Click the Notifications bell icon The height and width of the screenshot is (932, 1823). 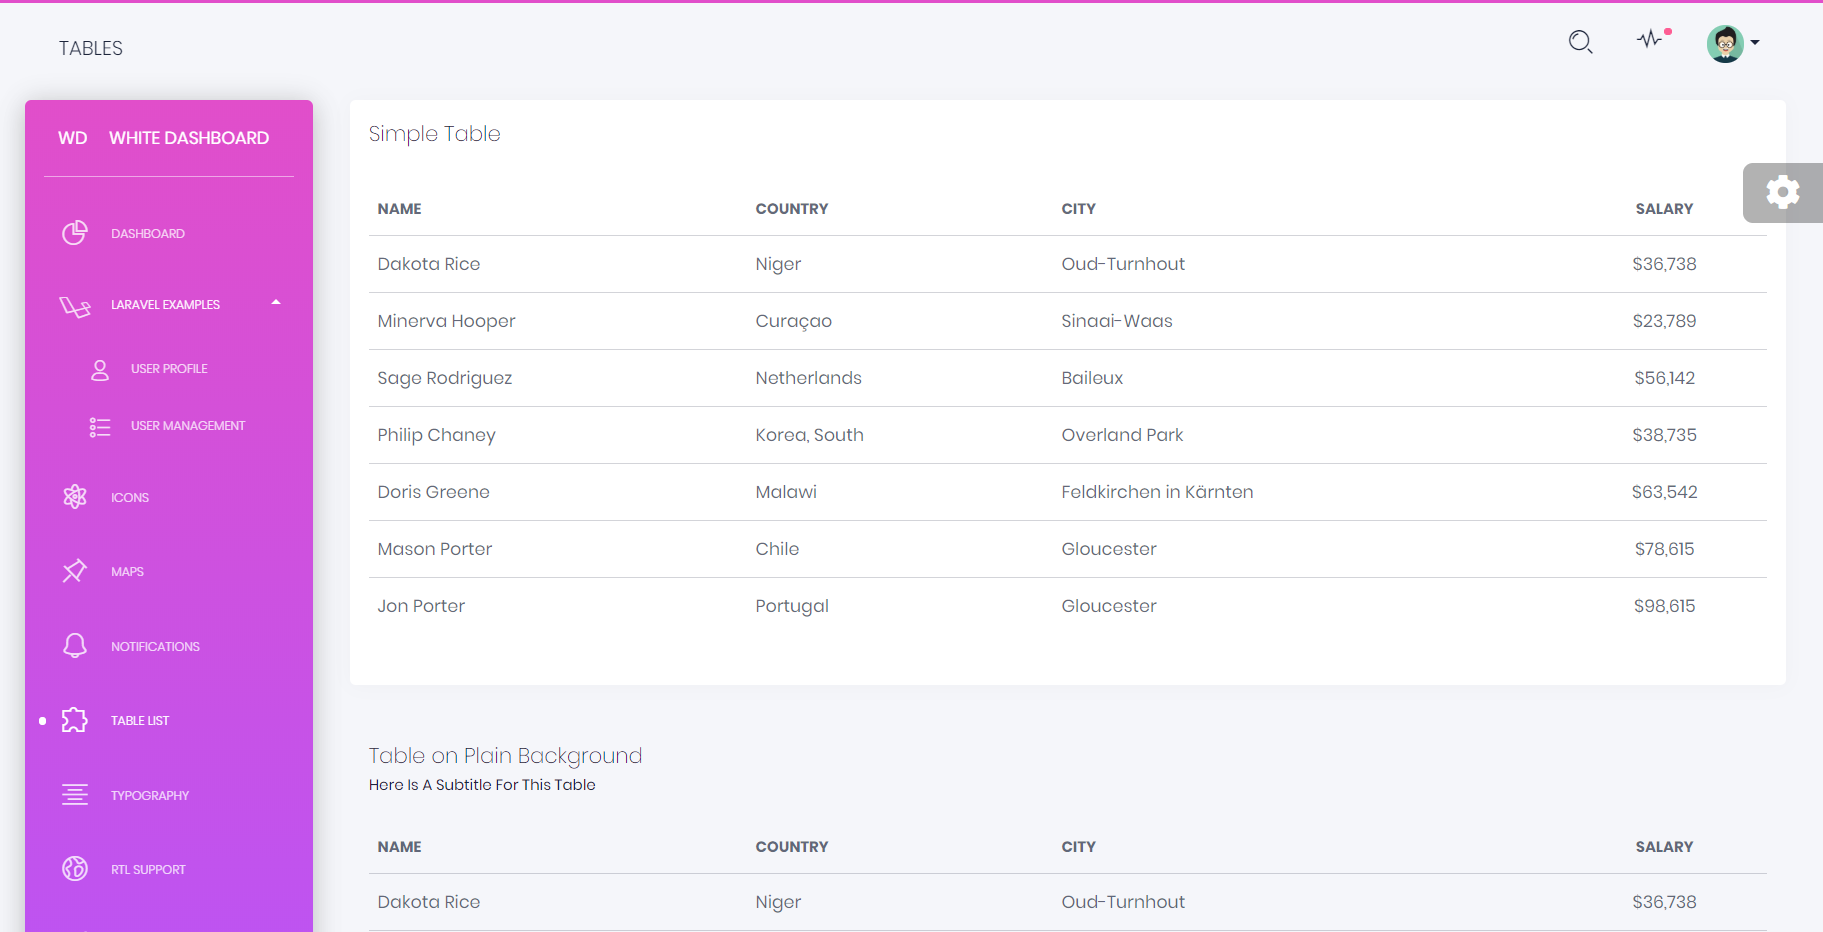(75, 646)
